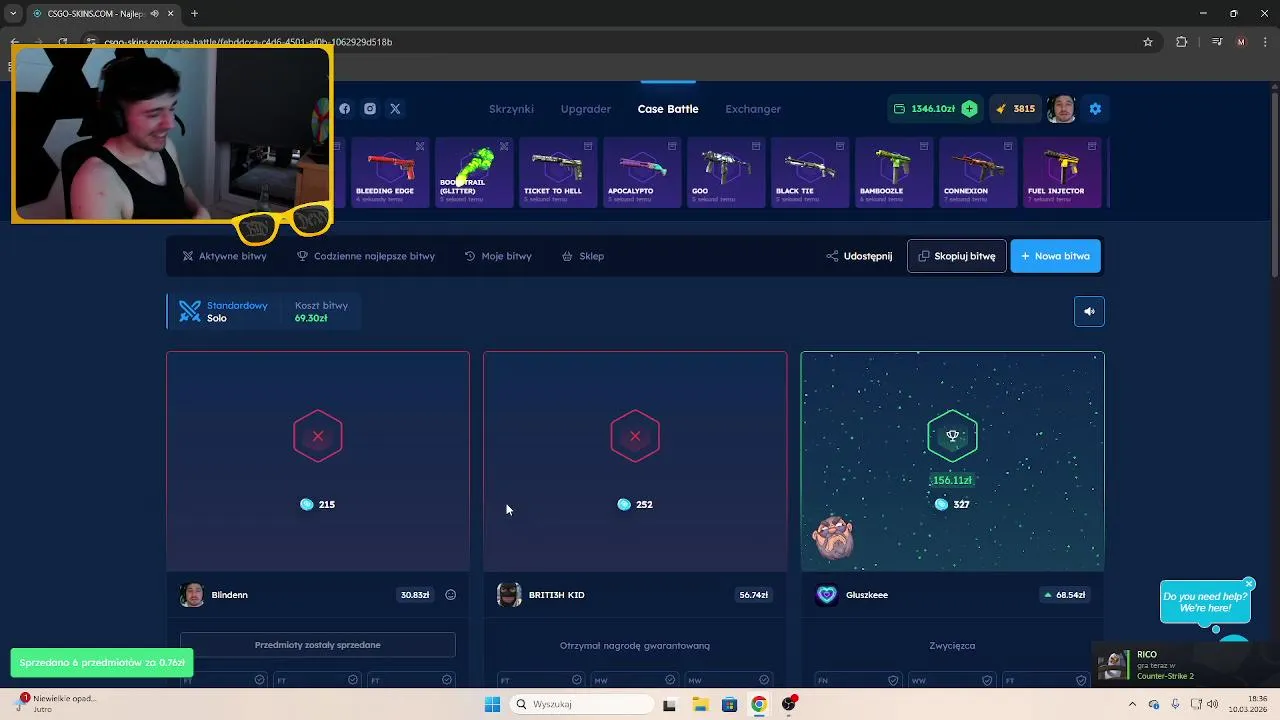
Task: Open Moje bitwy section
Action: (x=498, y=256)
